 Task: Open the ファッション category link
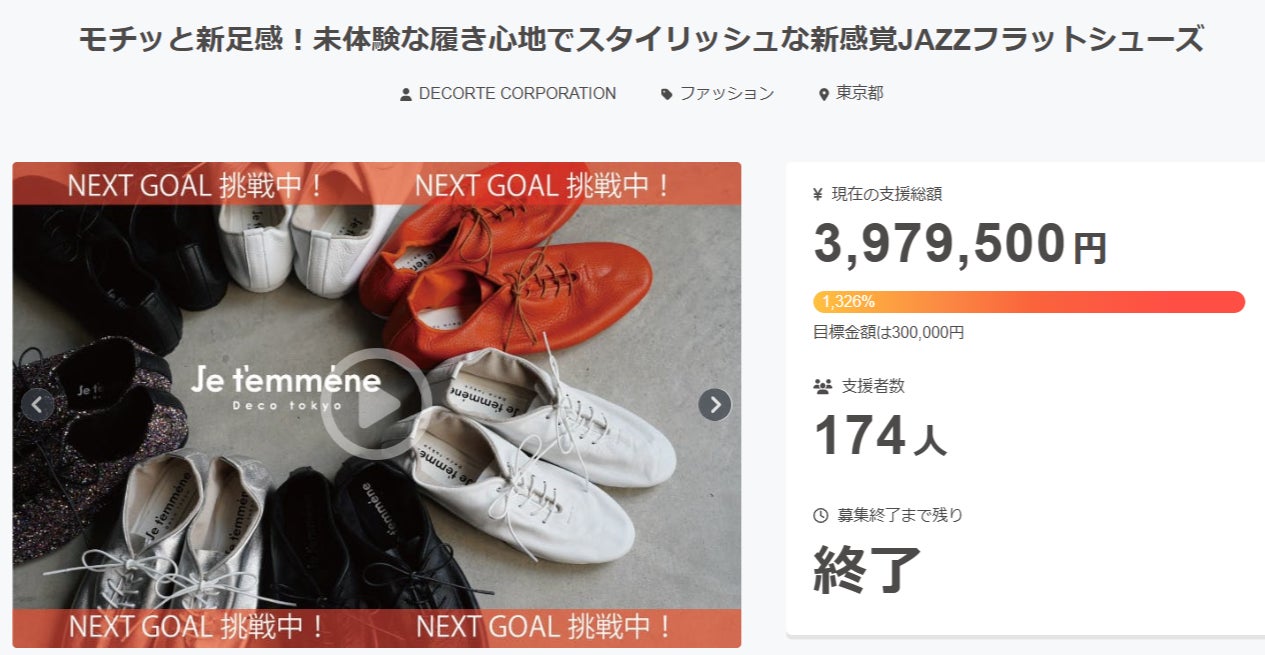727,93
